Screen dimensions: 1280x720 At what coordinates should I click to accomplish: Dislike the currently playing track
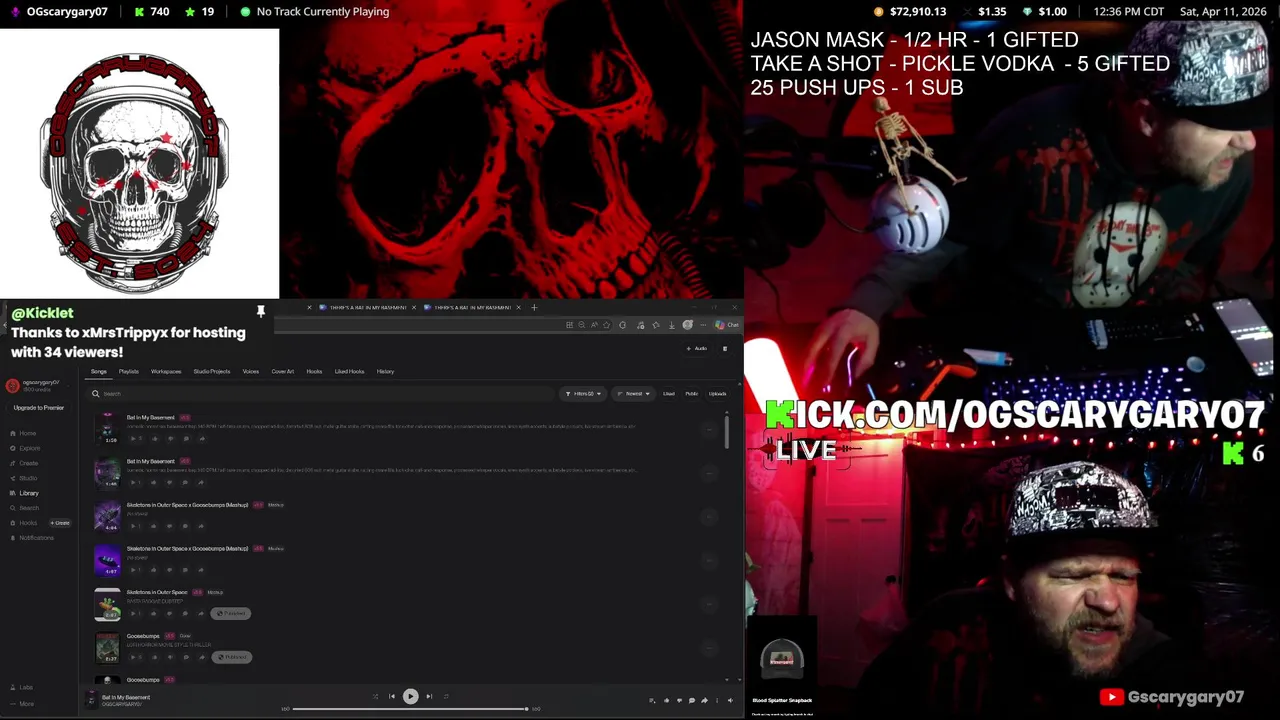(679, 700)
